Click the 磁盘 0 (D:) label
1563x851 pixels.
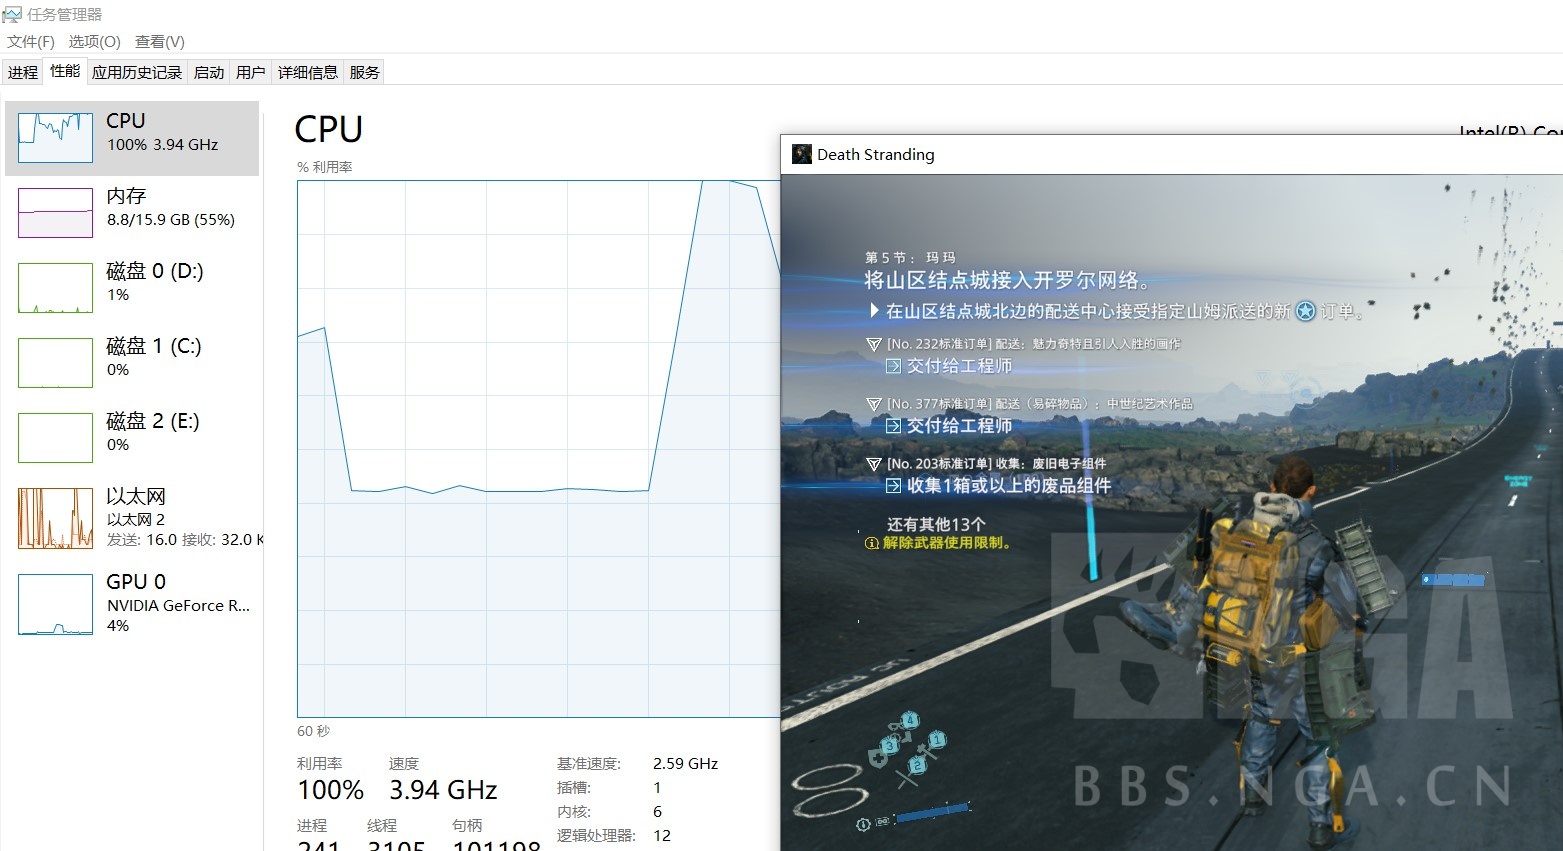155,271
